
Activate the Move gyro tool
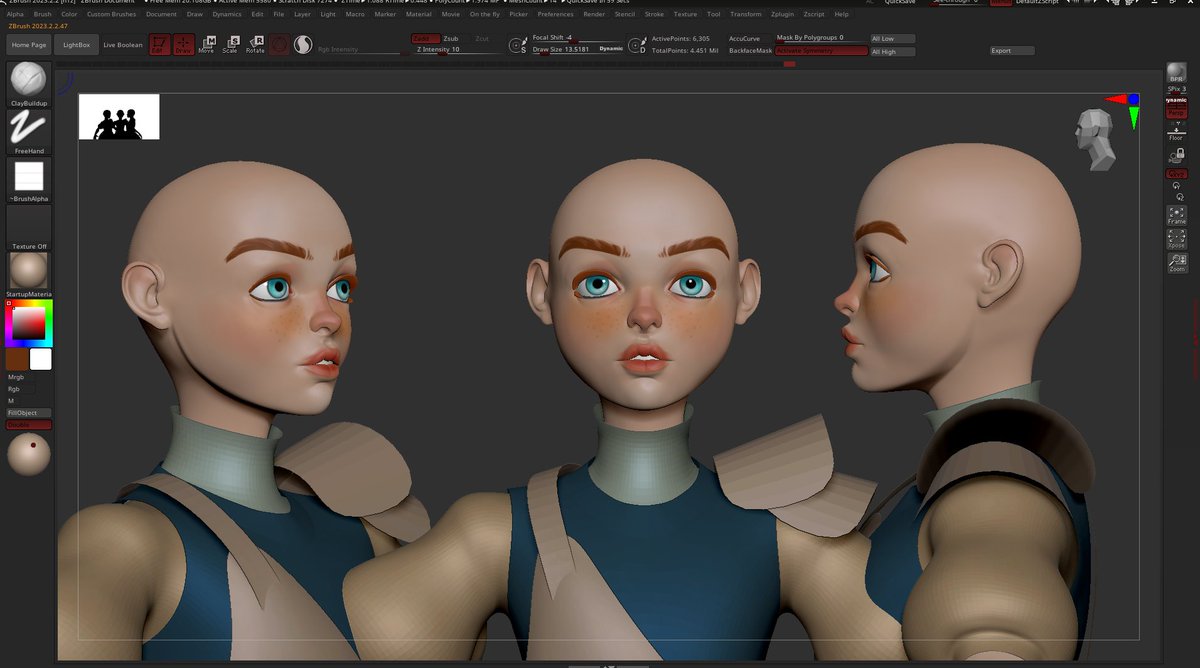(x=206, y=42)
